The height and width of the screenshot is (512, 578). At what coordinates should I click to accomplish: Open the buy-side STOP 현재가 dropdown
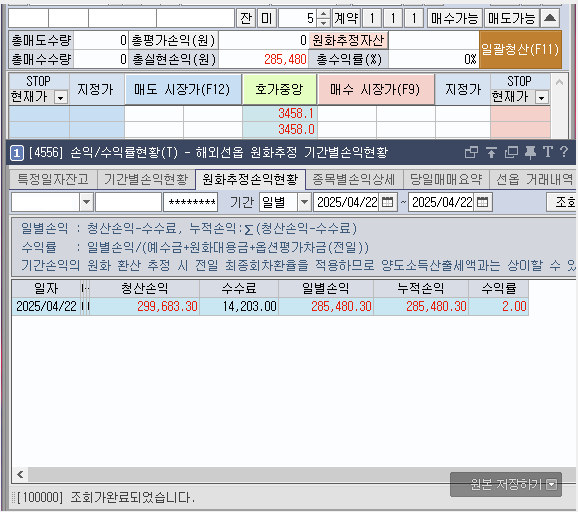coord(542,98)
